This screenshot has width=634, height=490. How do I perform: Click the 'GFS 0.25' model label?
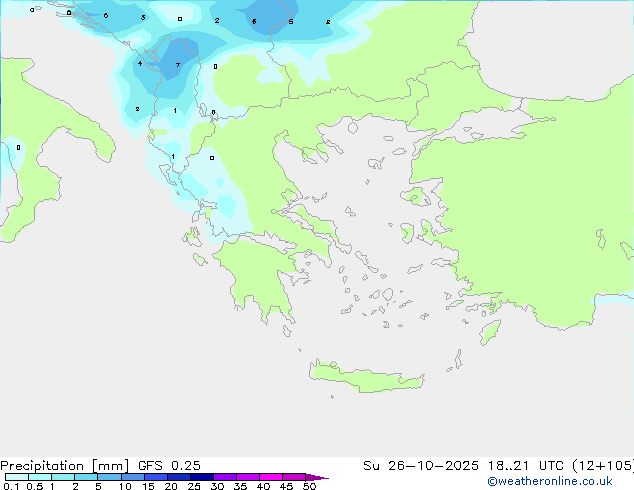tap(169, 466)
